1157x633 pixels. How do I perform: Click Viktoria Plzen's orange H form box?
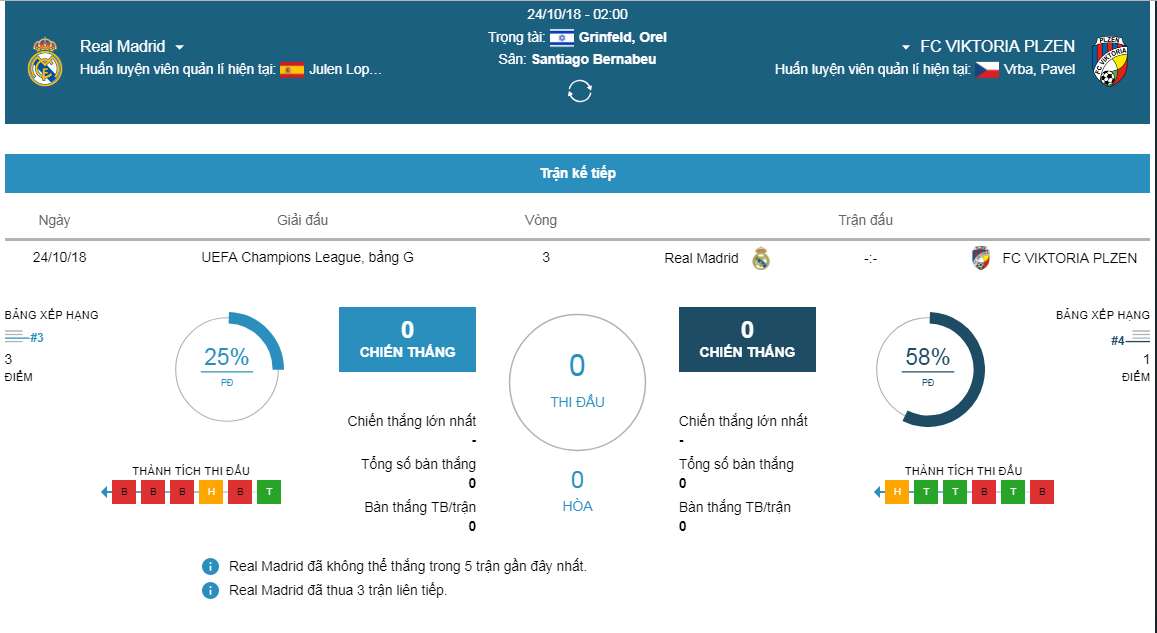pyautogui.click(x=897, y=492)
